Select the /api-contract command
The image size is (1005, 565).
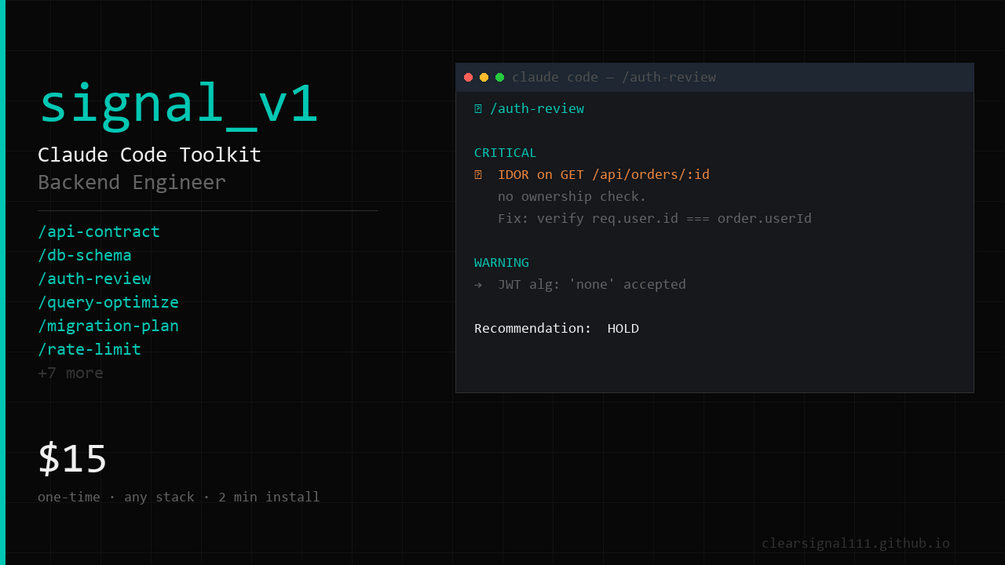pos(99,232)
